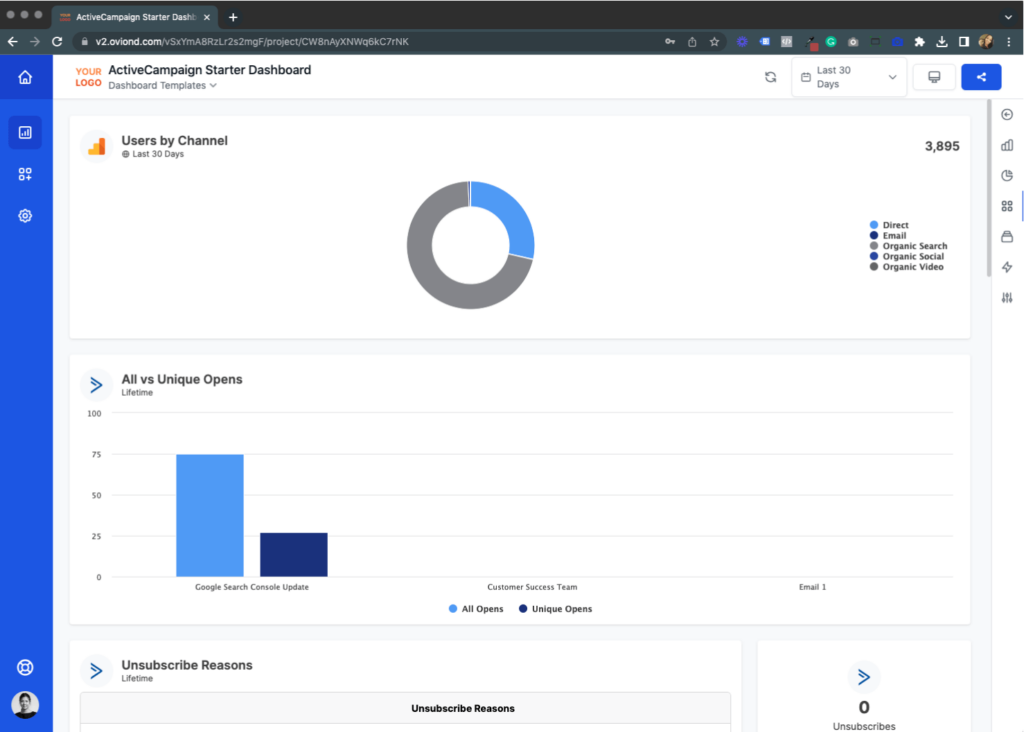Go to the Home icon in sidebar

[x=25, y=77]
